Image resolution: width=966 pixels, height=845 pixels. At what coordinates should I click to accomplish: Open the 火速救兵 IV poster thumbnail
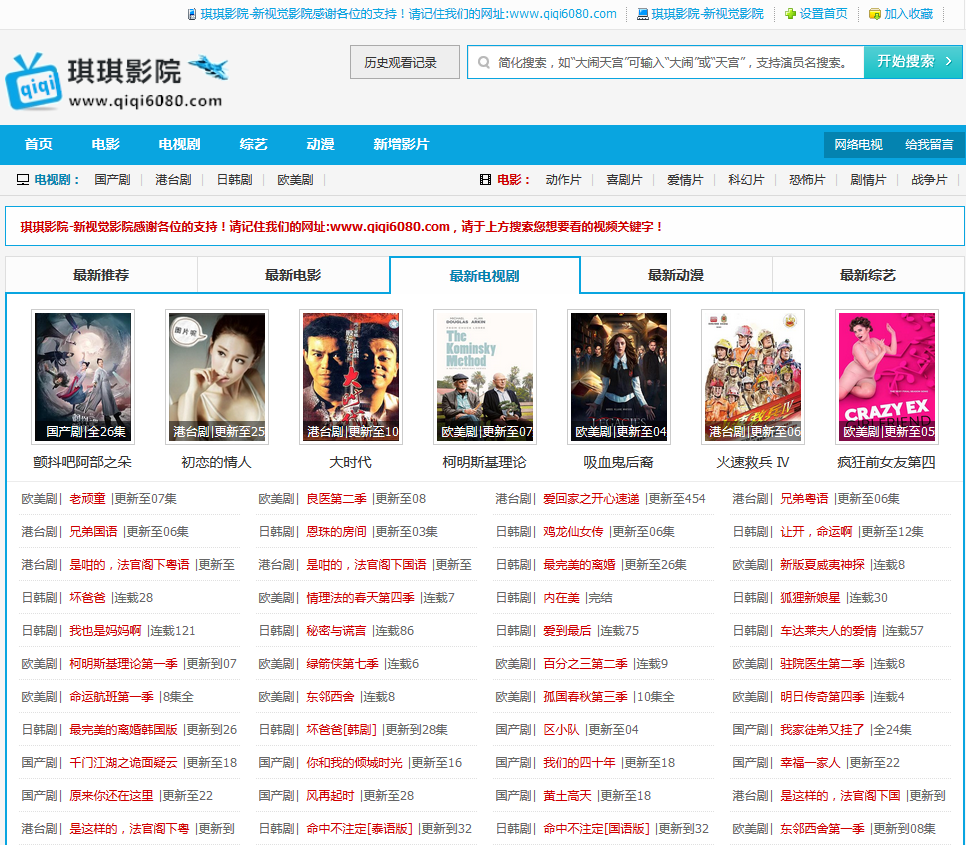[753, 377]
